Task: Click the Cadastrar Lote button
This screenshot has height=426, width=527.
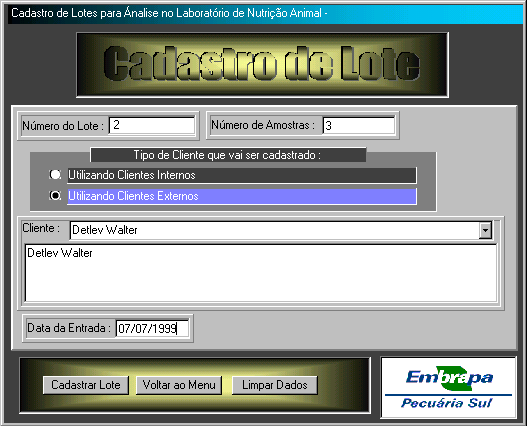Action: click(86, 385)
